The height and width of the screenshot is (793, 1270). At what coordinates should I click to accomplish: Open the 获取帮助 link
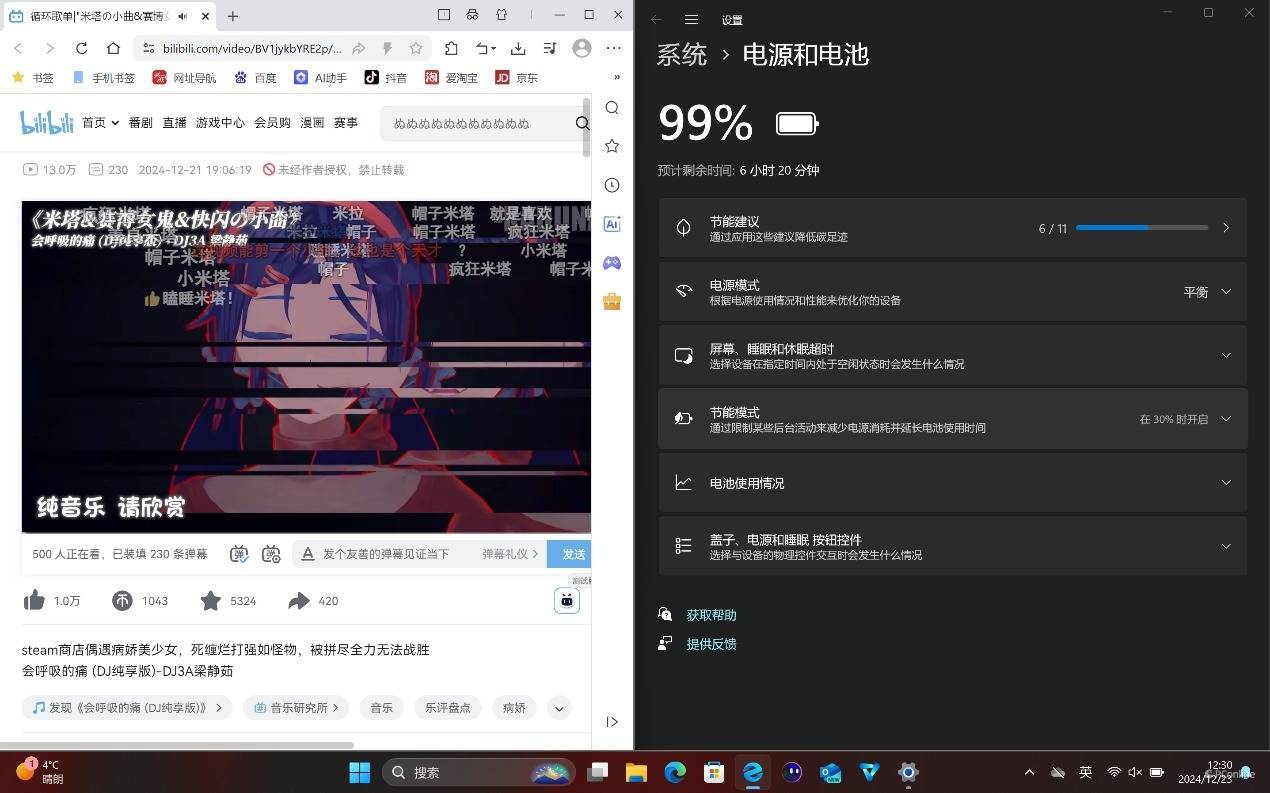tap(711, 615)
